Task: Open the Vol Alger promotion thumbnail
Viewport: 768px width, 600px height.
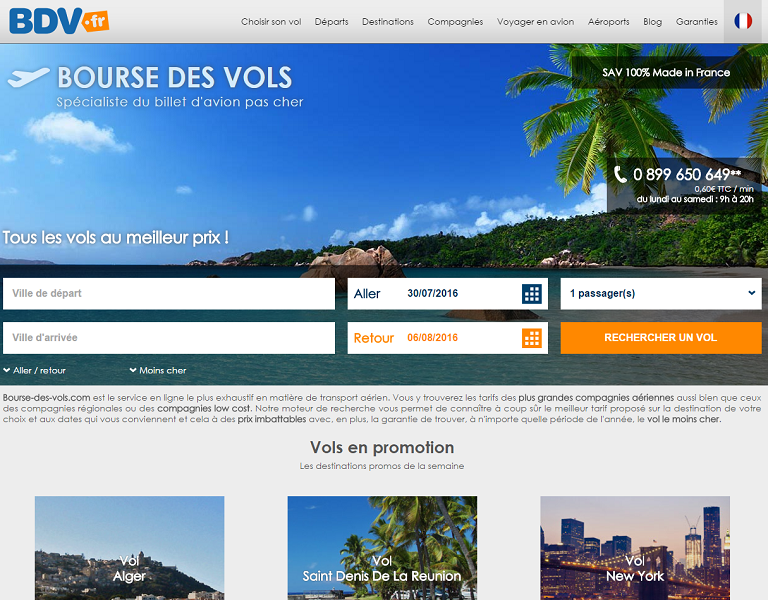Action: coord(129,548)
